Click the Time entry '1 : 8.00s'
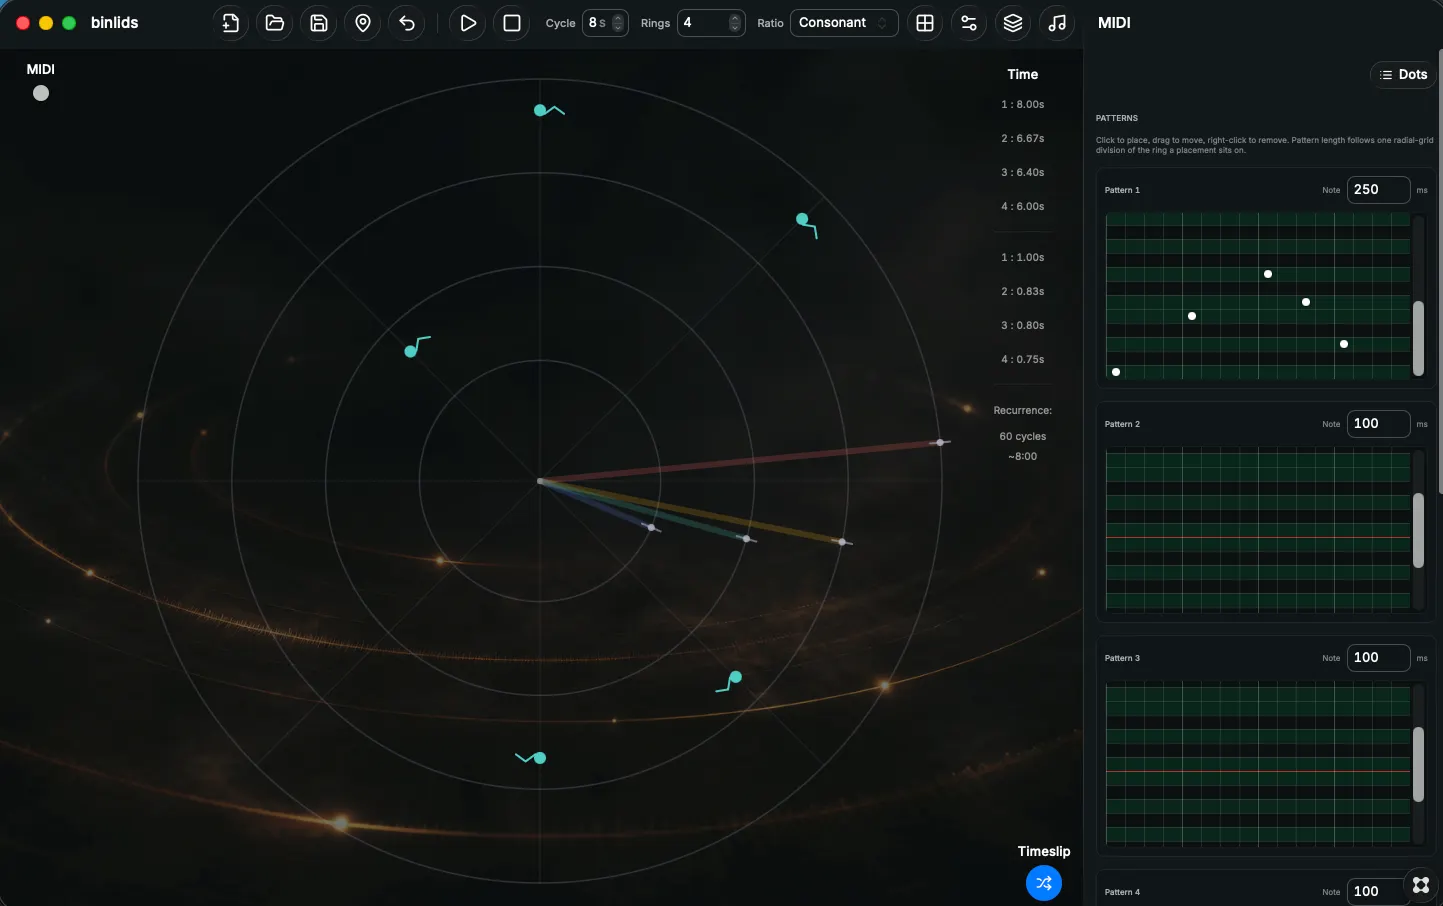1443x906 pixels. (x=1022, y=105)
